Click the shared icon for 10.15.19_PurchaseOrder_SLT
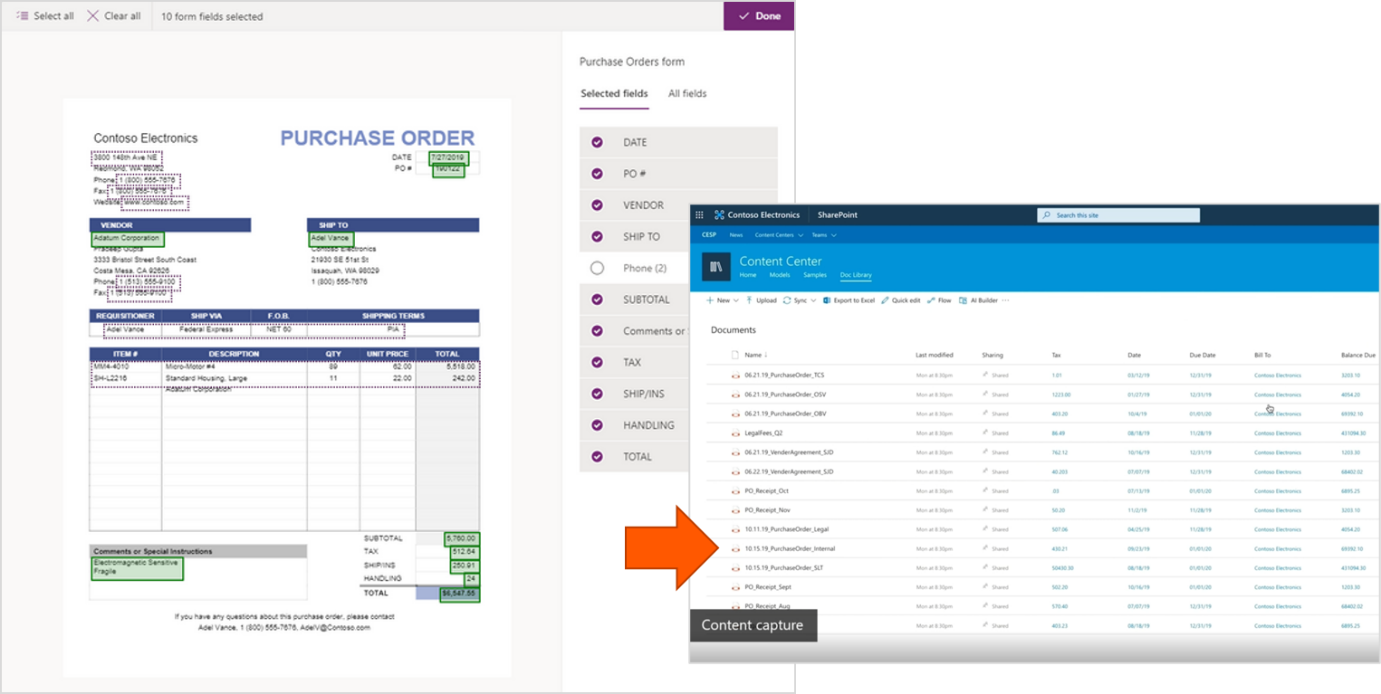The width and height of the screenshot is (1381, 694). pyautogui.click(x=986, y=568)
